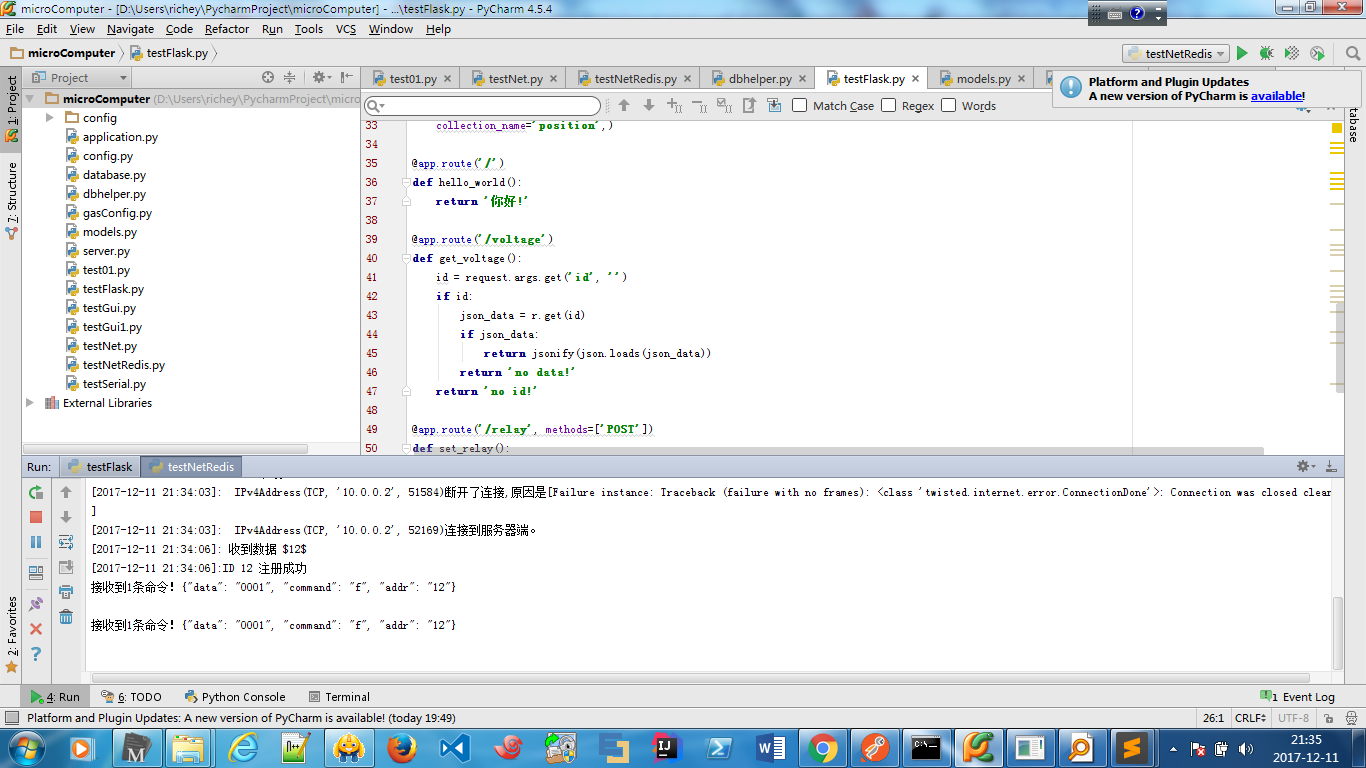Go up the stack trace in console
1366x768 pixels.
click(66, 492)
